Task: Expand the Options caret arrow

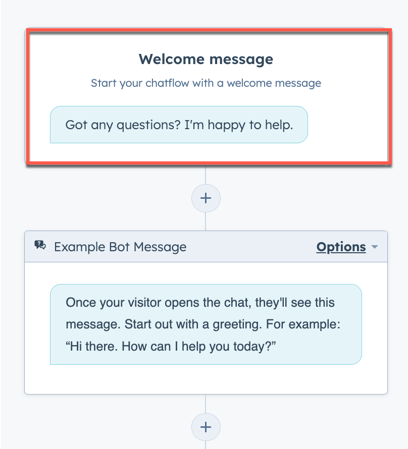Action: coord(375,247)
